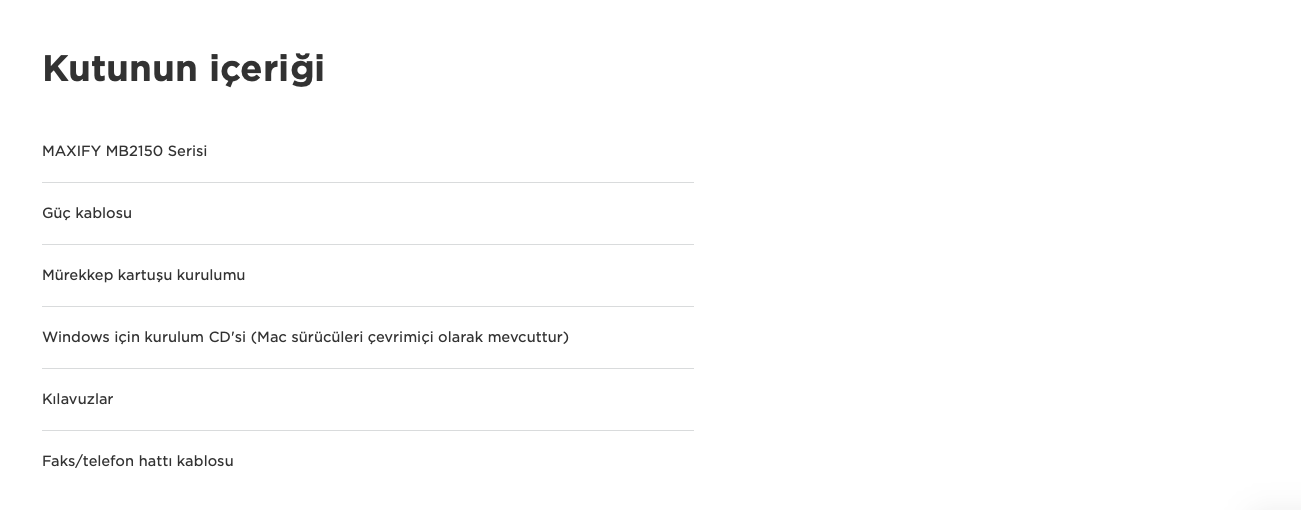Select the "Güç kablosu" entry
The image size is (1301, 510).
87,213
